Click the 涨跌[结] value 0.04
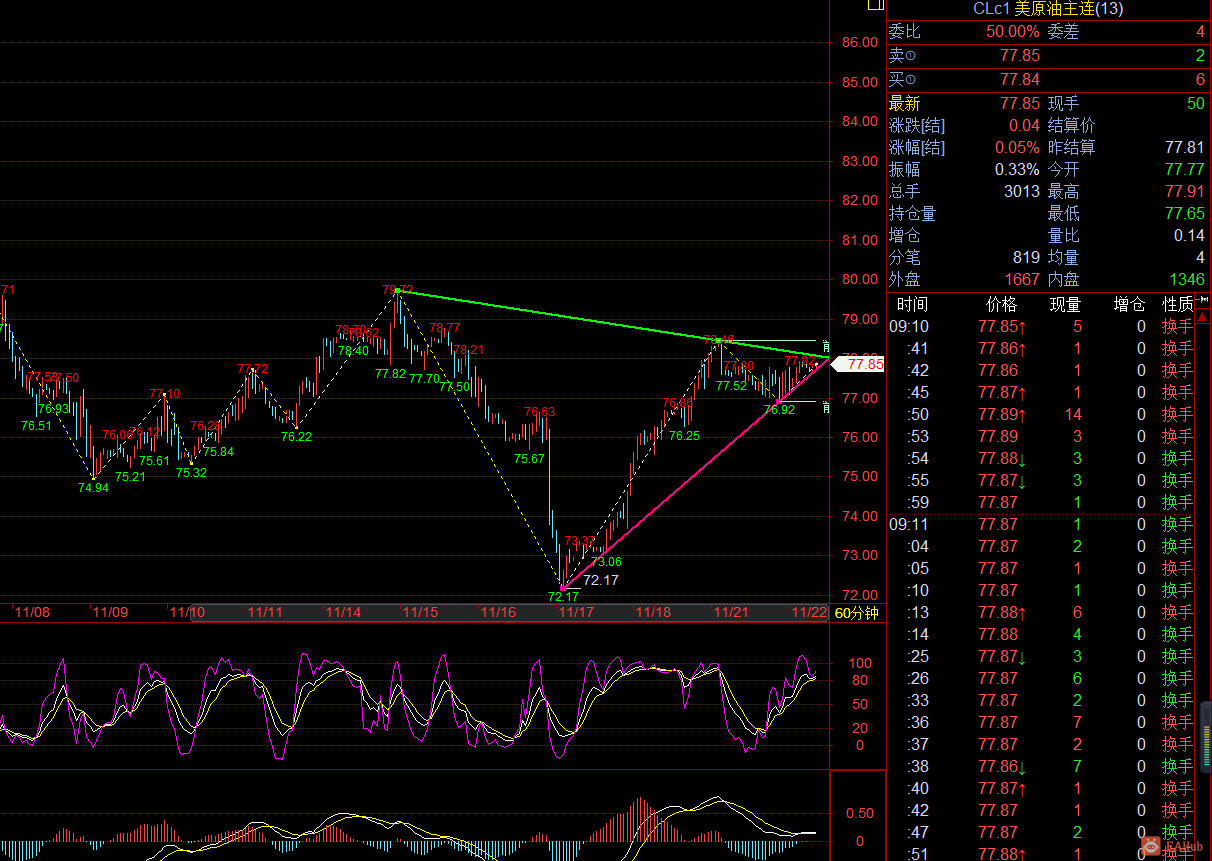Screen dimensions: 1212x861 1024,126
